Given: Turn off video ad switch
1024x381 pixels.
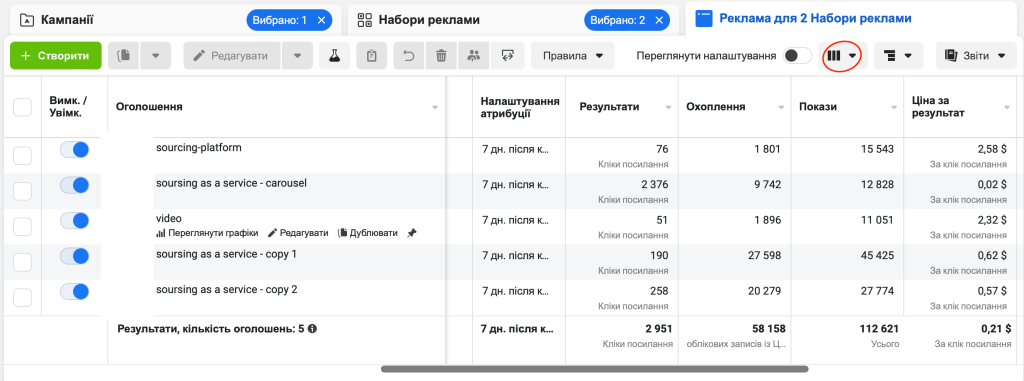Looking at the screenshot, I should (x=74, y=221).
